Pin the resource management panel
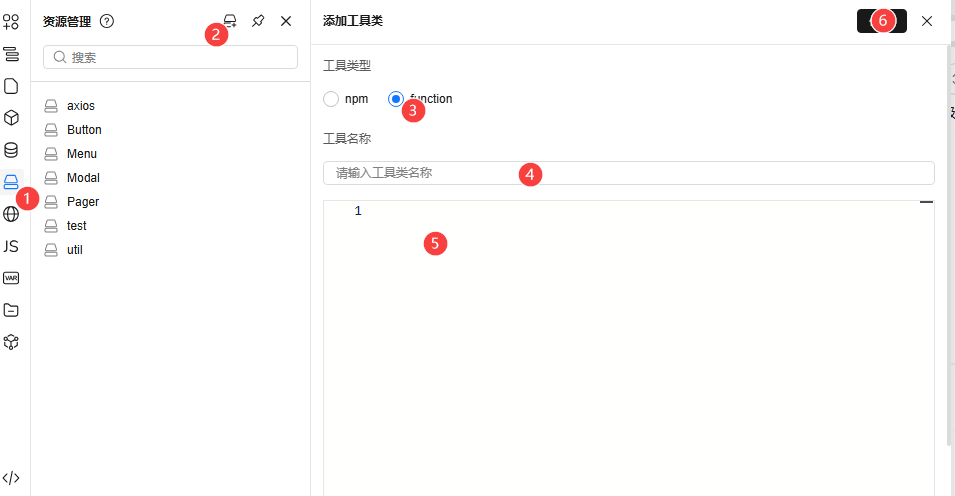This screenshot has height=496, width=955. pyautogui.click(x=258, y=21)
